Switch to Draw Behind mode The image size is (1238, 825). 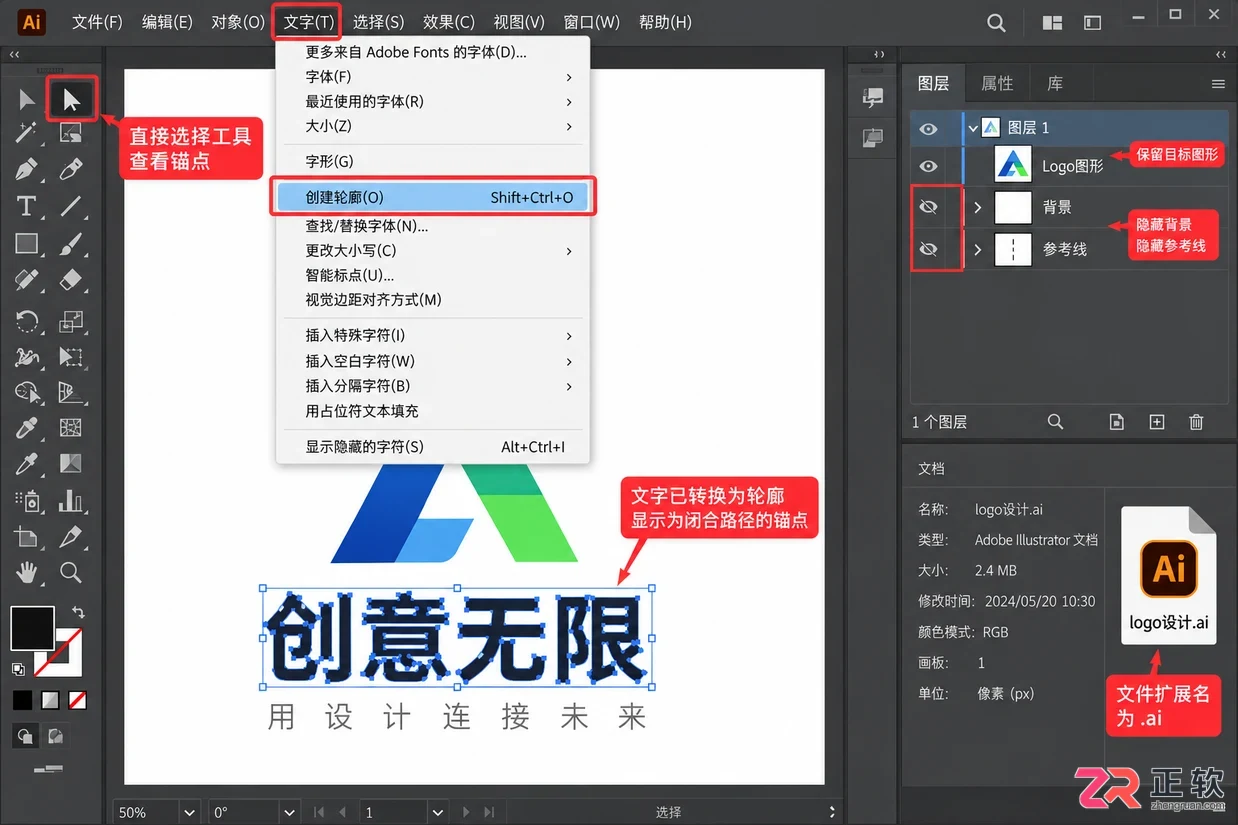click(x=56, y=737)
